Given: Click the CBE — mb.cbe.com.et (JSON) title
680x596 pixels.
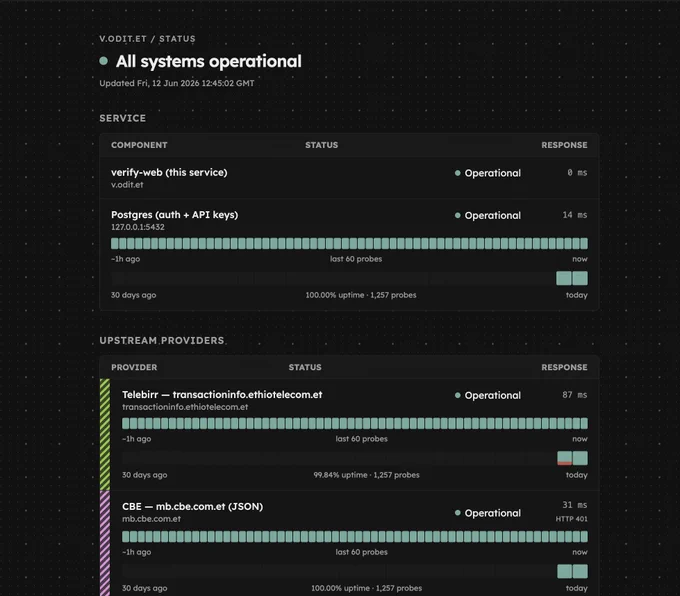Looking at the screenshot, I should [x=193, y=507].
